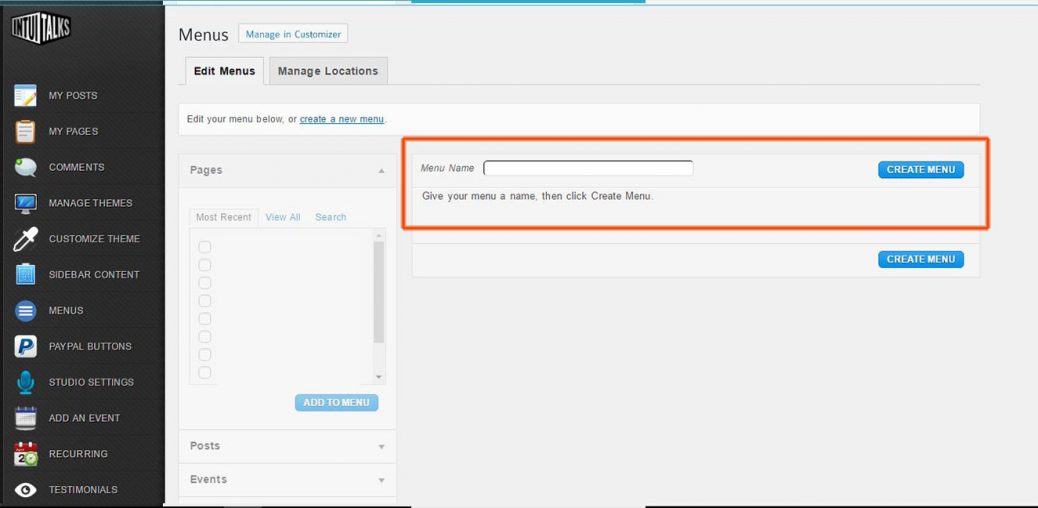Tick the seventh checkbox in Pages list

(x=205, y=354)
